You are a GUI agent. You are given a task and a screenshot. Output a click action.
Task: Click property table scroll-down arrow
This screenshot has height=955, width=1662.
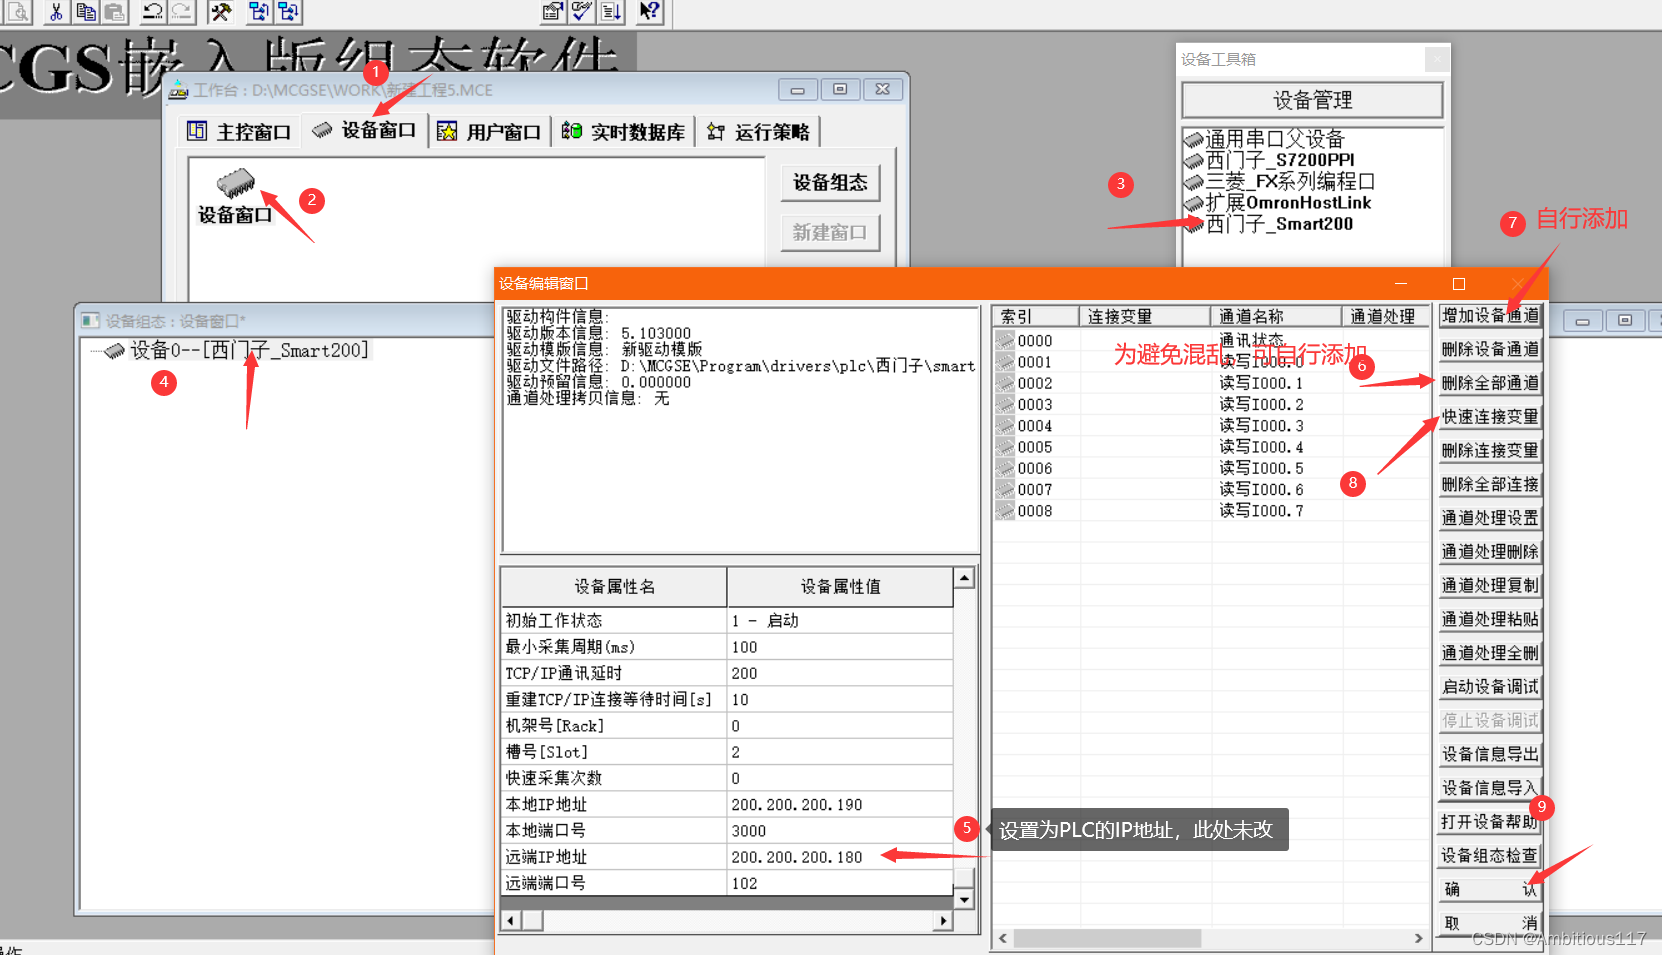pyautogui.click(x=964, y=900)
